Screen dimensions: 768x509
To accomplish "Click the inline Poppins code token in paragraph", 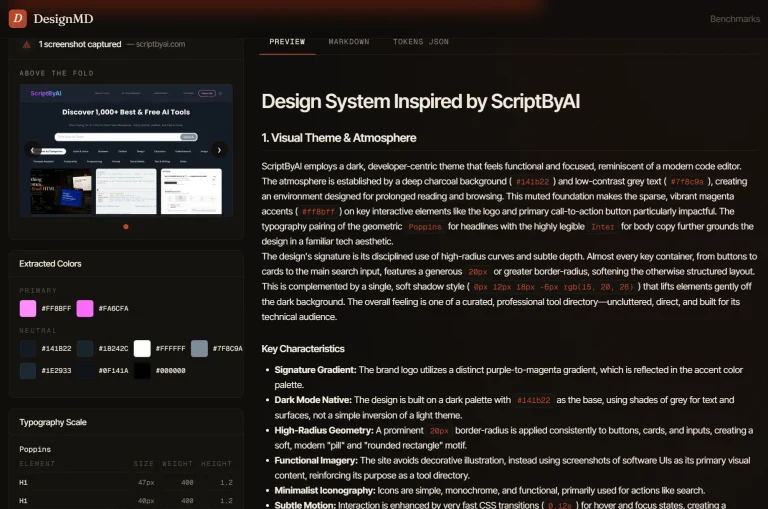I will [425, 227].
